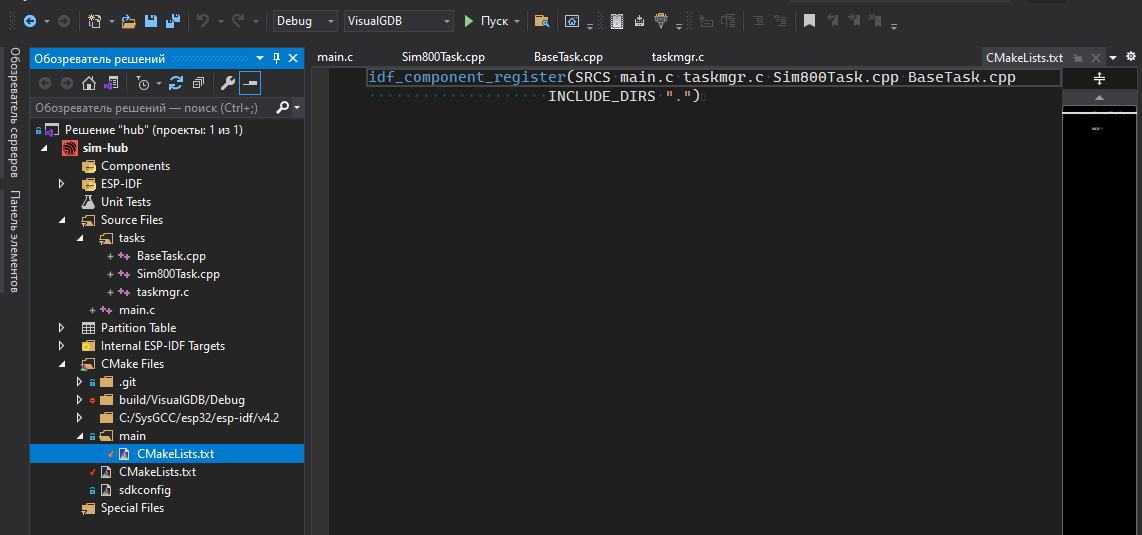Toggle bookmark using the bookmark toolbar icon
The width and height of the screenshot is (1142, 535).
[809, 21]
